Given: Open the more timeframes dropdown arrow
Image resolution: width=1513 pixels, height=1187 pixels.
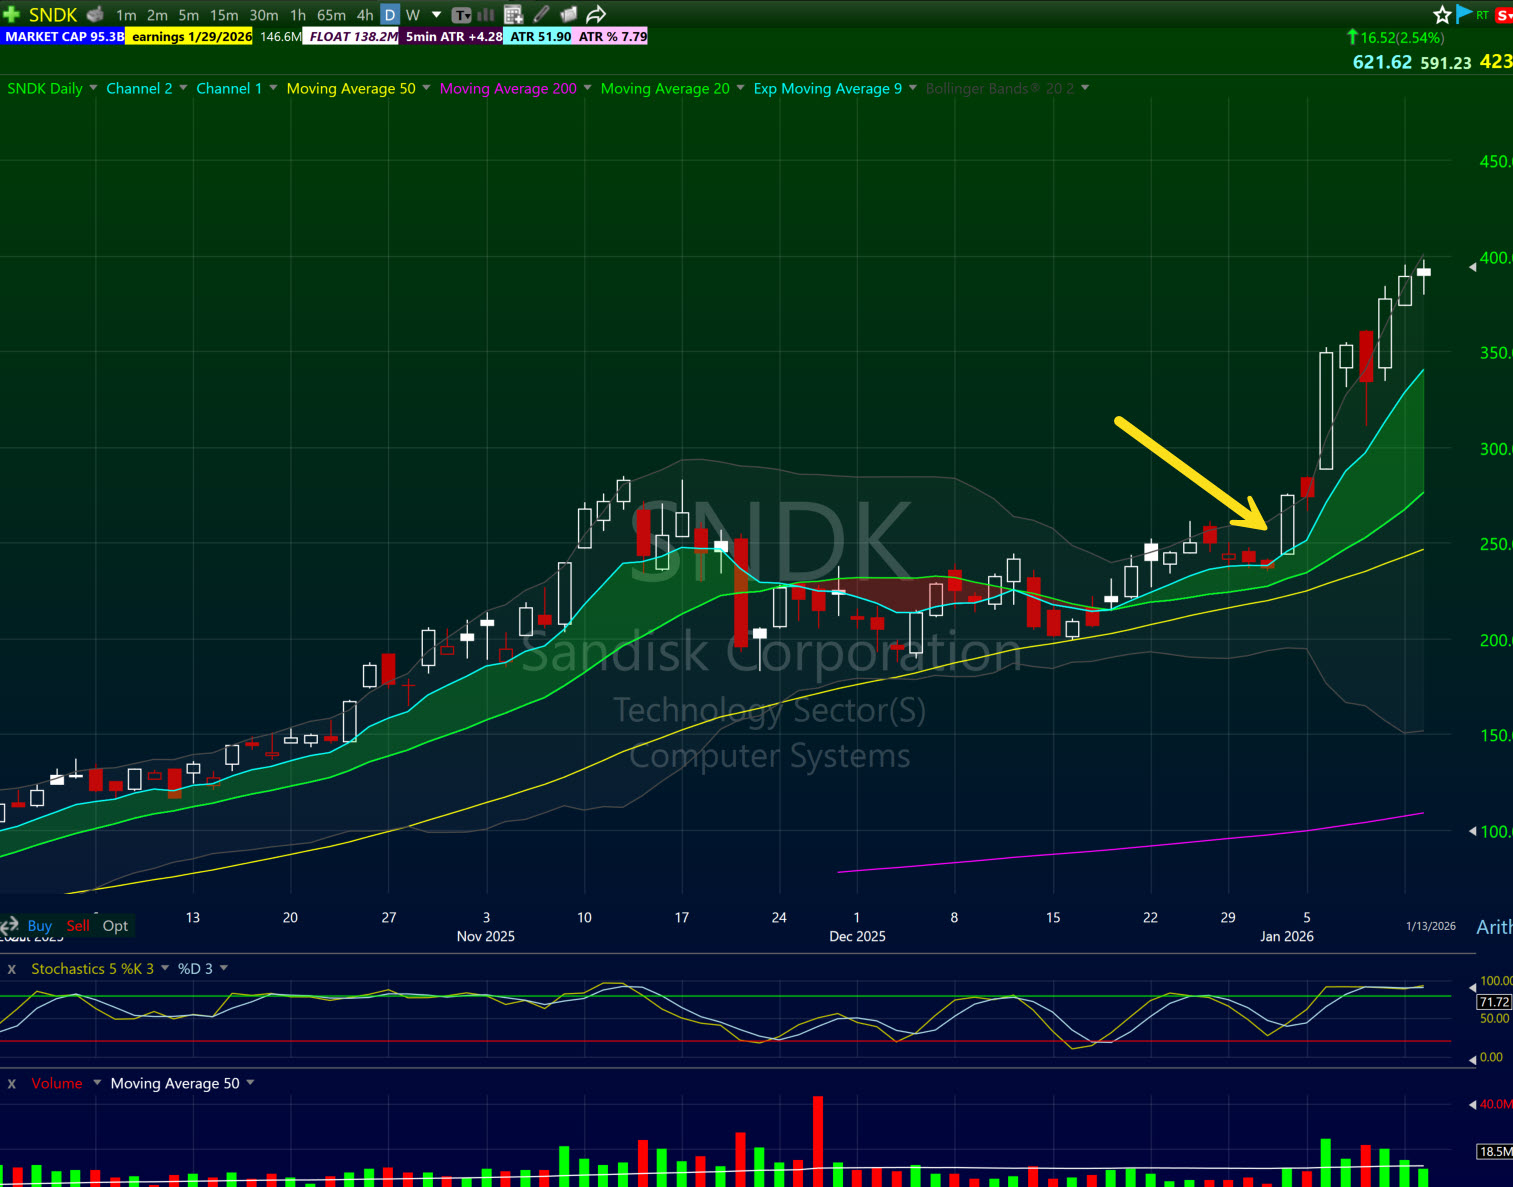Looking at the screenshot, I should 436,15.
